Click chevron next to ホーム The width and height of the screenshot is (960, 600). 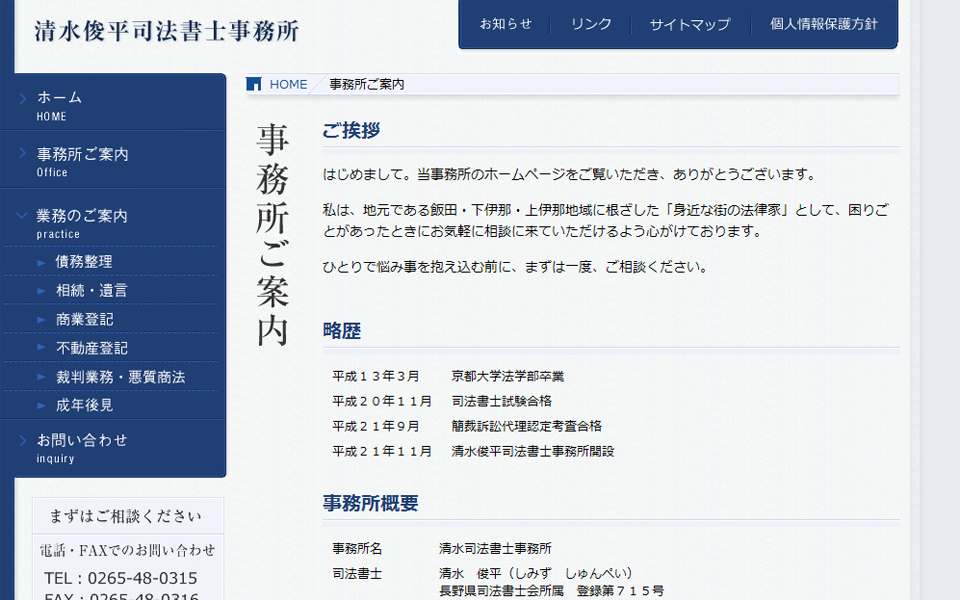tap(23, 98)
